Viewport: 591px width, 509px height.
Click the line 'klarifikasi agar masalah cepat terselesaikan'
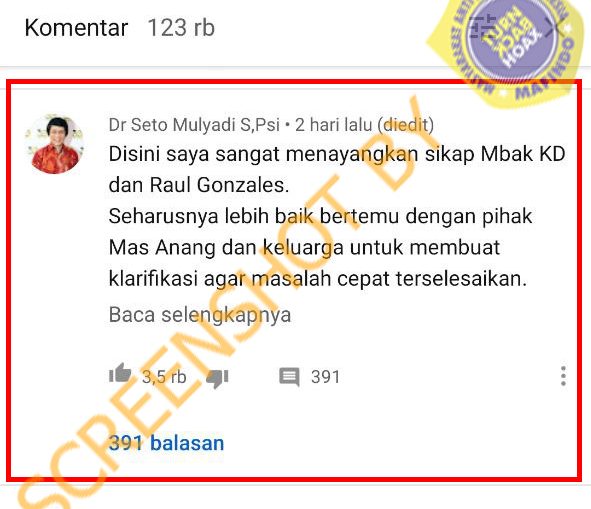tap(318, 279)
